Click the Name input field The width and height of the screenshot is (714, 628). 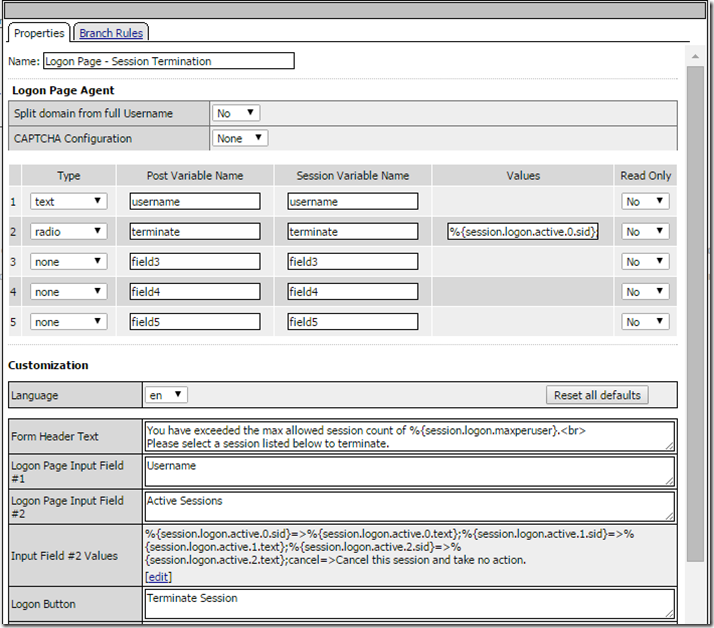[x=169, y=61]
